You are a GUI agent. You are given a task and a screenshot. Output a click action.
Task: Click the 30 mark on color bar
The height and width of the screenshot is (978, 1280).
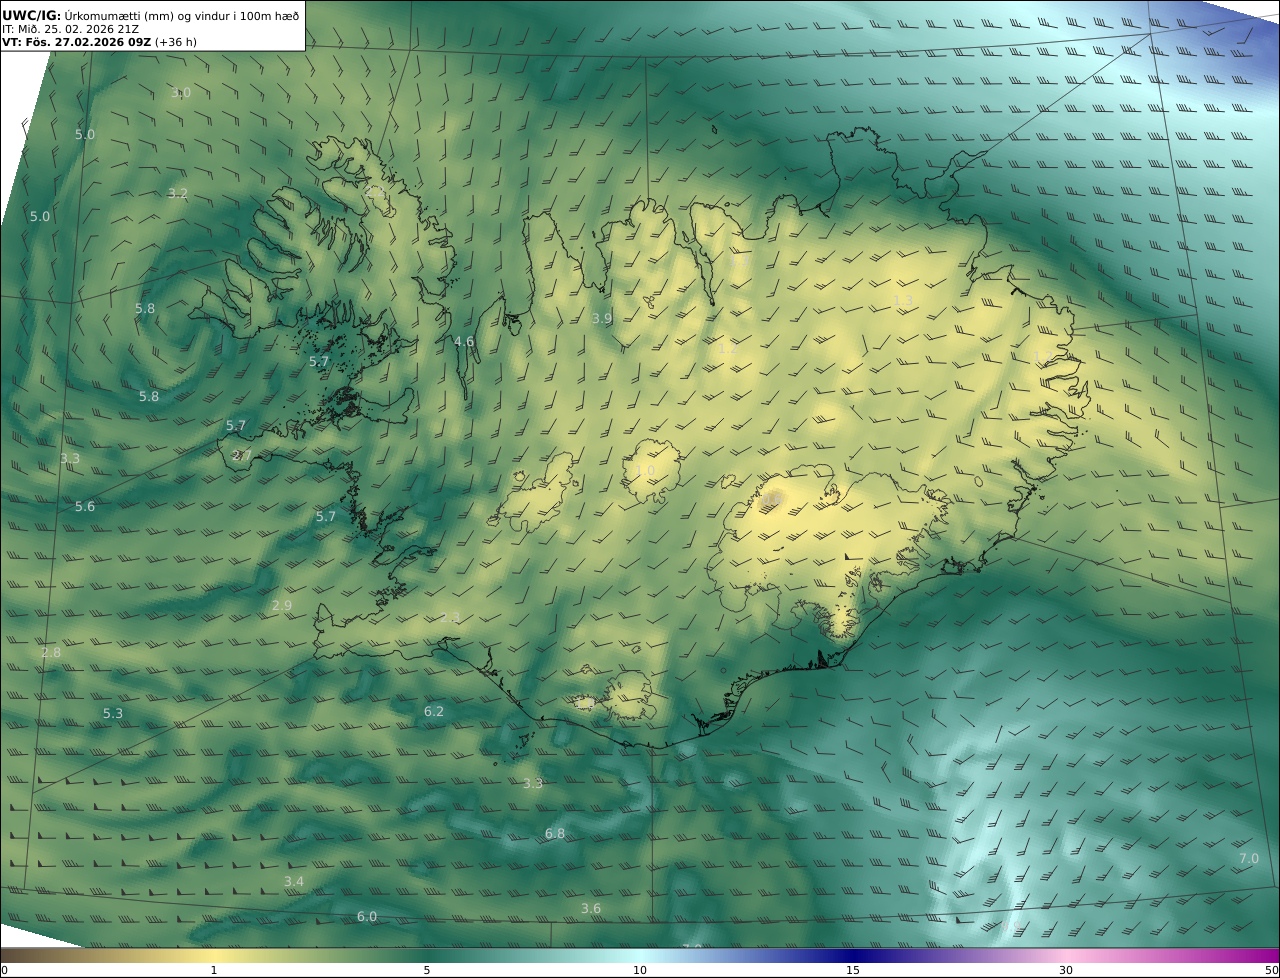1066,970
